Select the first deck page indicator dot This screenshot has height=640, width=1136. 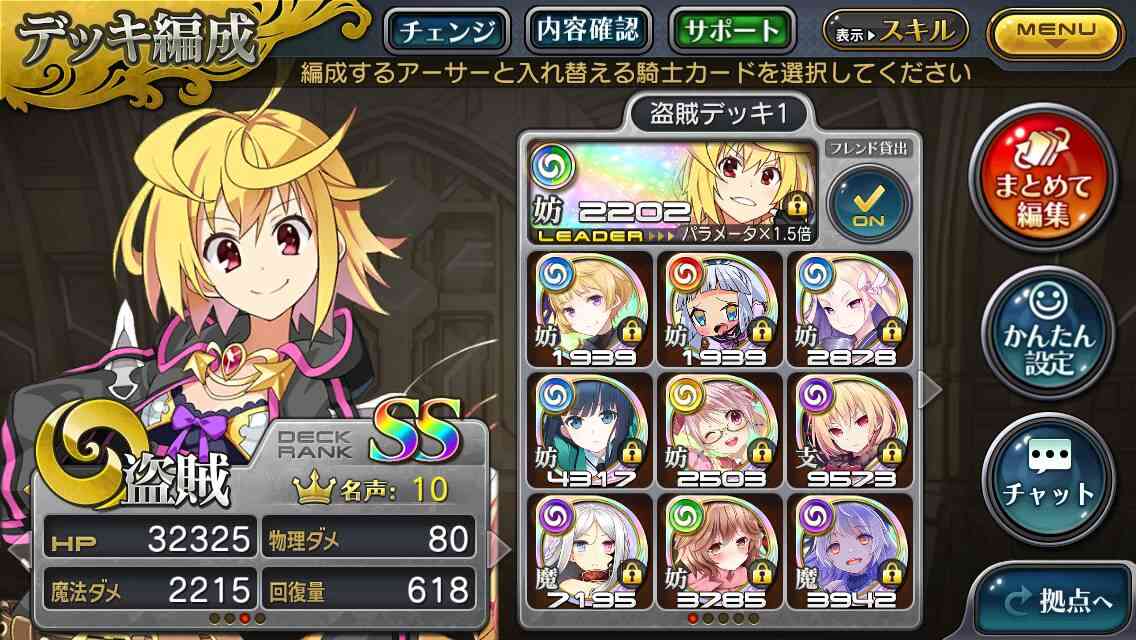click(693, 618)
